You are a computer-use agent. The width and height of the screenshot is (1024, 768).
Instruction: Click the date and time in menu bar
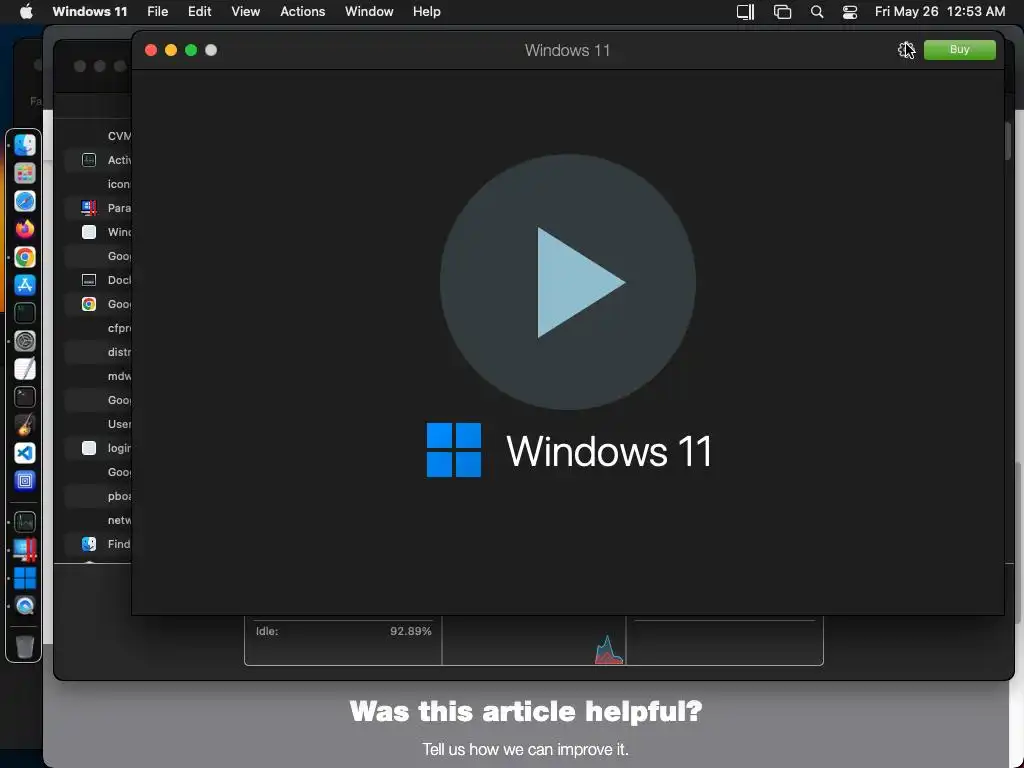940,12
